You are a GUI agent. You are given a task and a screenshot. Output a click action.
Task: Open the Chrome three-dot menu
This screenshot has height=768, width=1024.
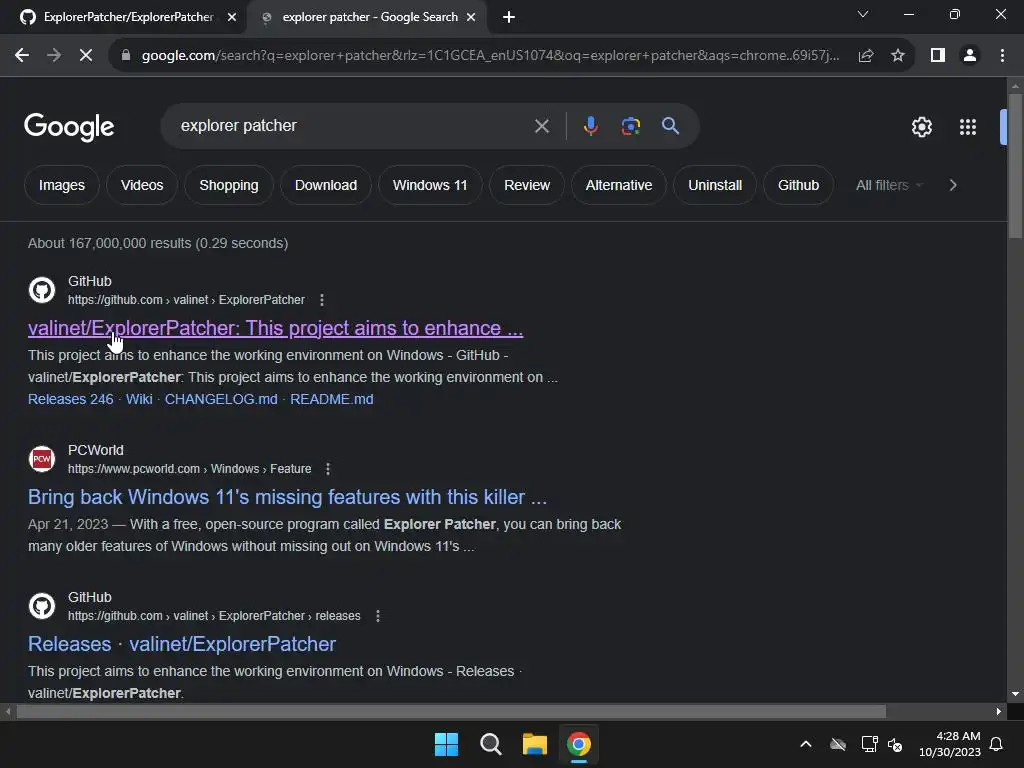point(1002,56)
